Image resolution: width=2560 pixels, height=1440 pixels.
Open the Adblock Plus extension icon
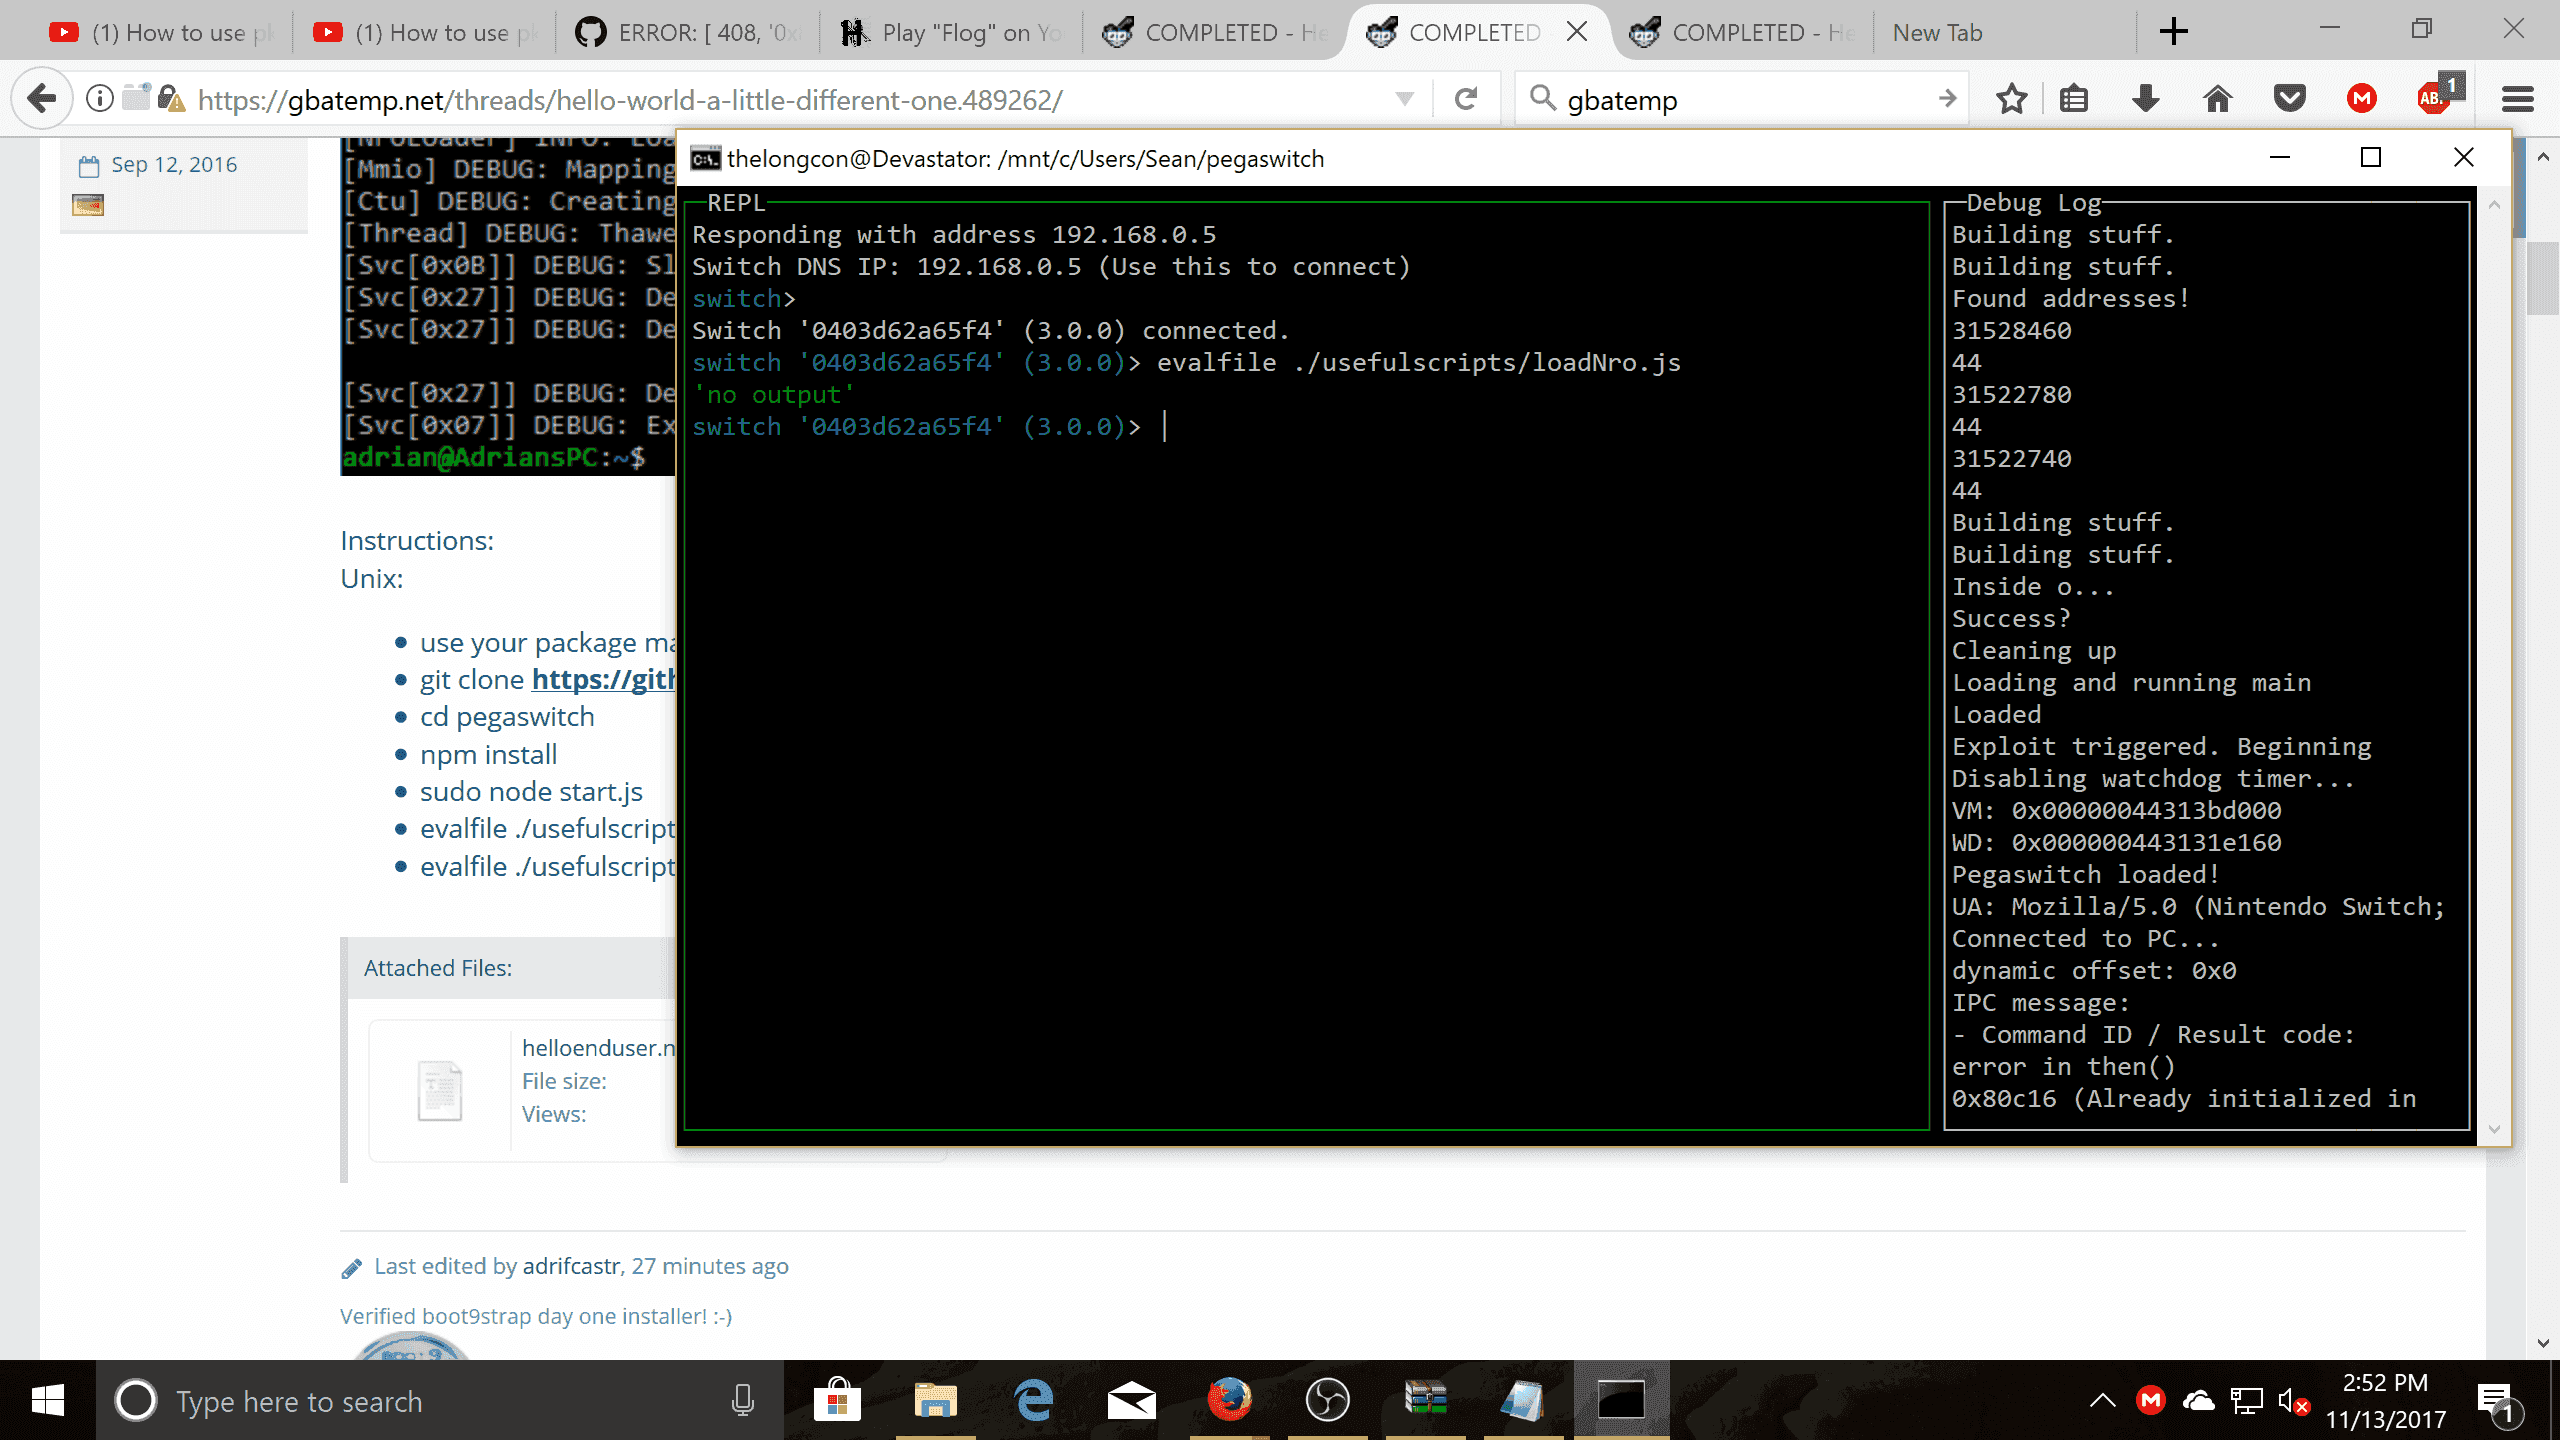[x=2436, y=96]
